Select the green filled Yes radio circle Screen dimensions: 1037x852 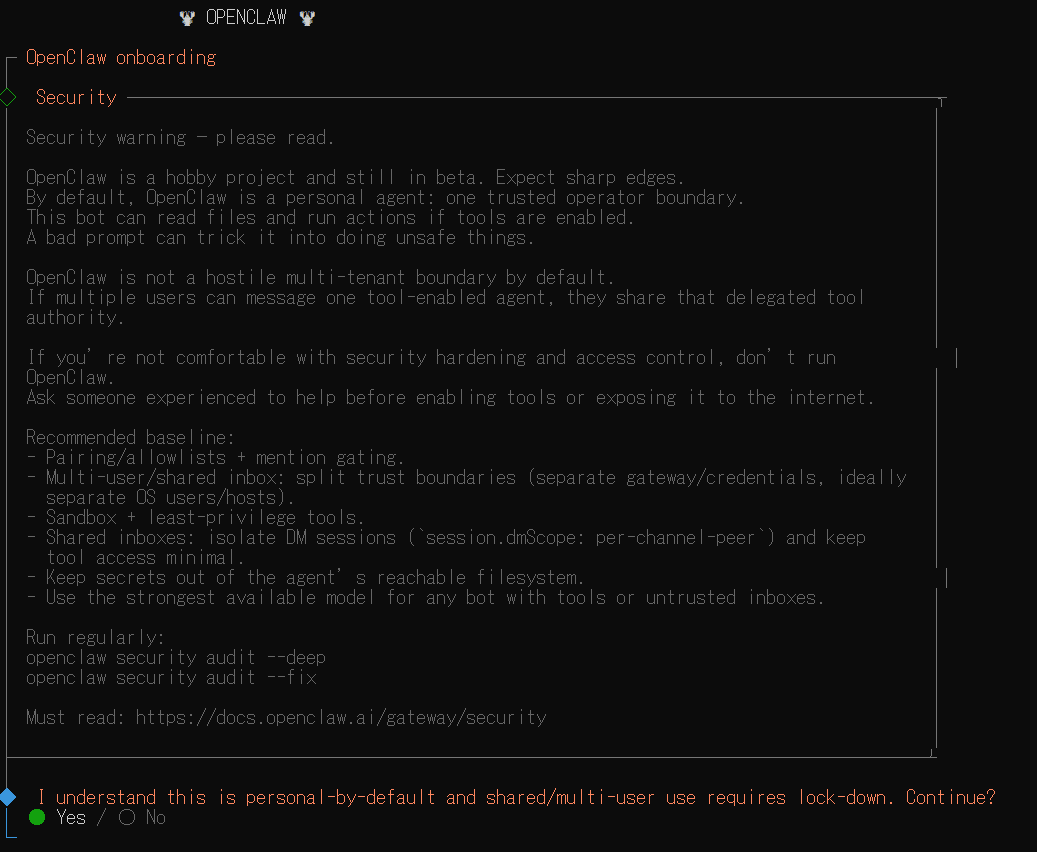(x=37, y=818)
